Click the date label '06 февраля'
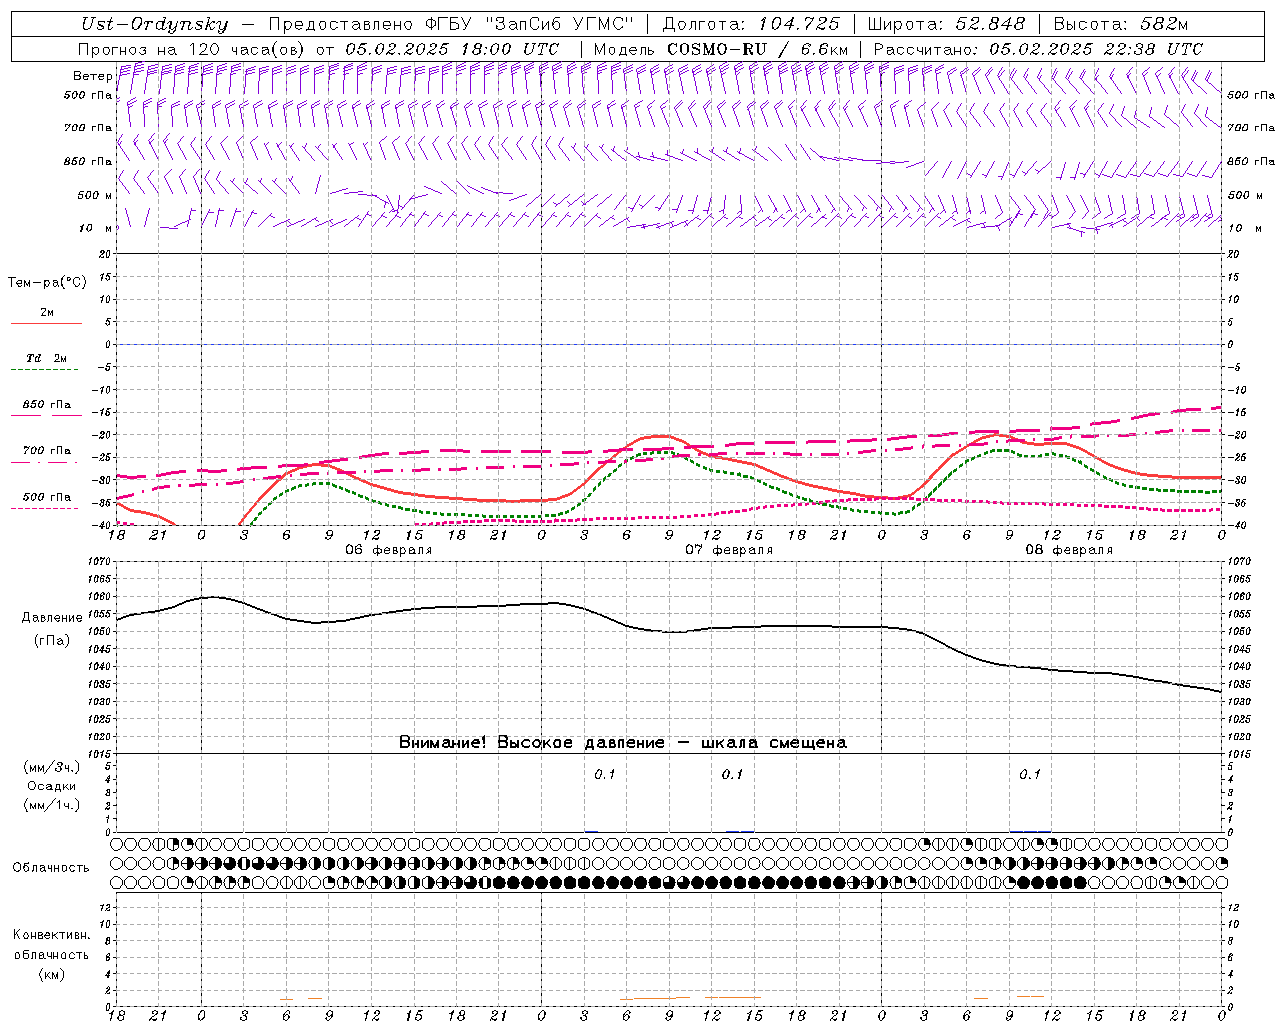 [x=389, y=550]
